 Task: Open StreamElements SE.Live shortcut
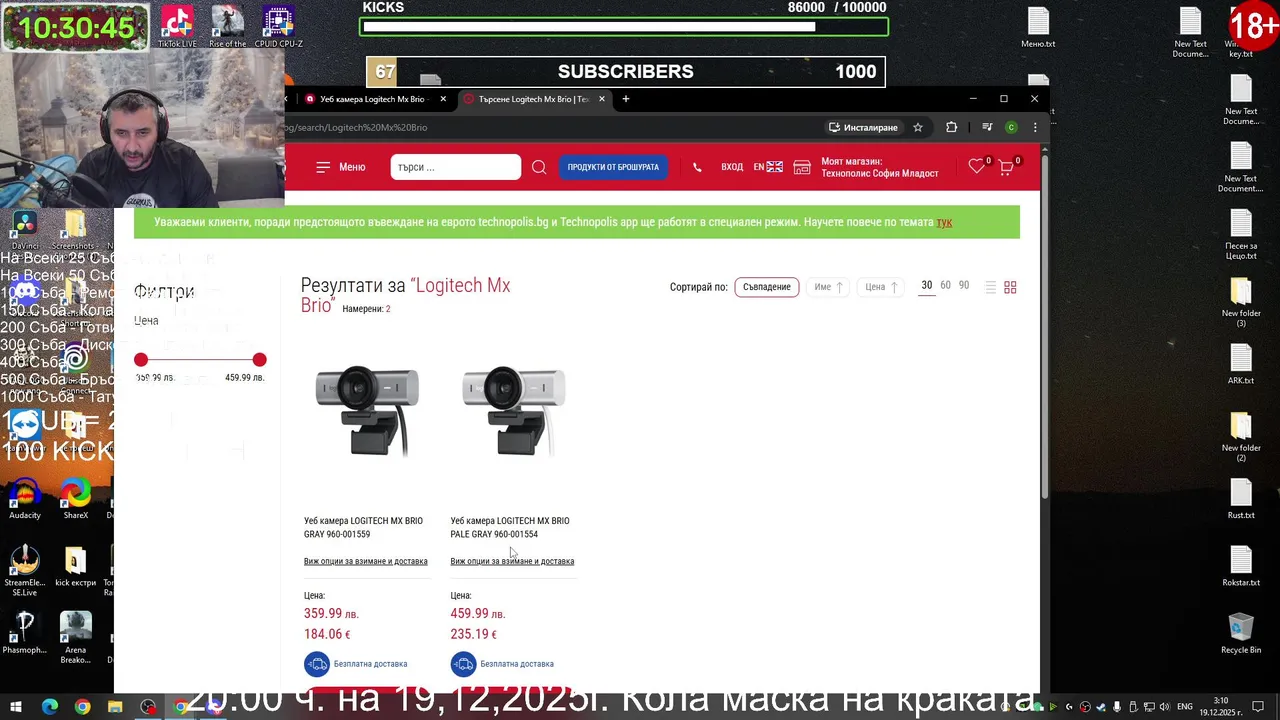click(x=25, y=571)
